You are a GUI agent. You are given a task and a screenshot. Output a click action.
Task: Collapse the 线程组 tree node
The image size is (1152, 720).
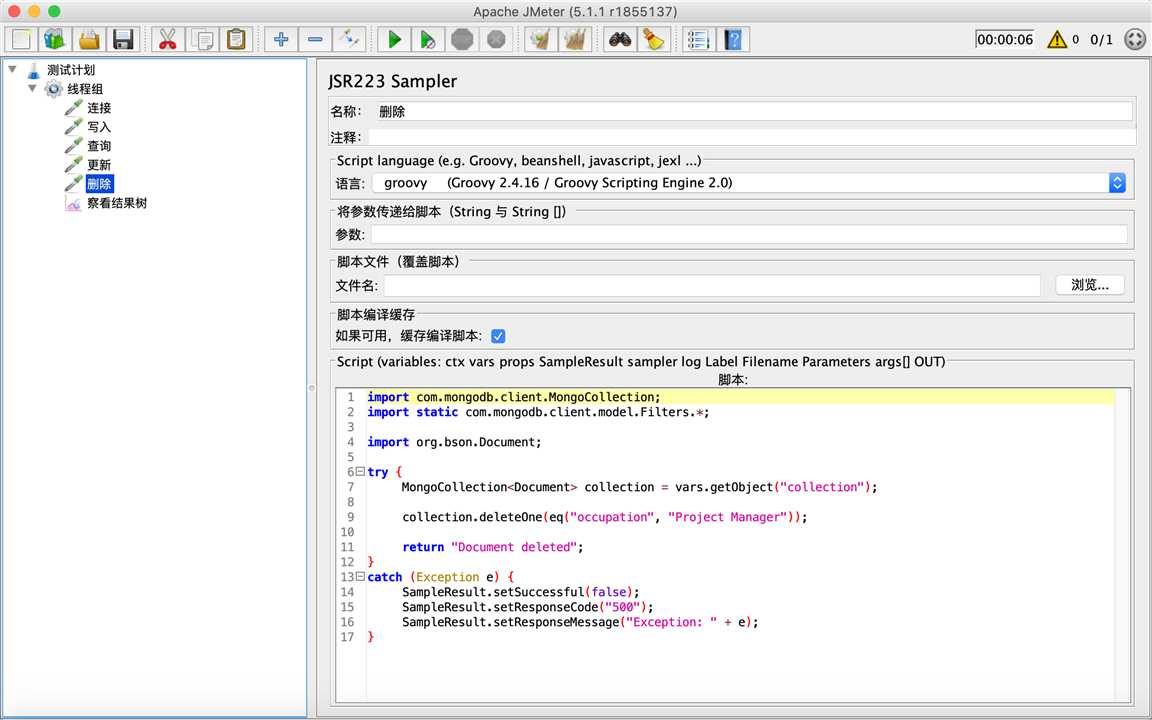[x=32, y=89]
